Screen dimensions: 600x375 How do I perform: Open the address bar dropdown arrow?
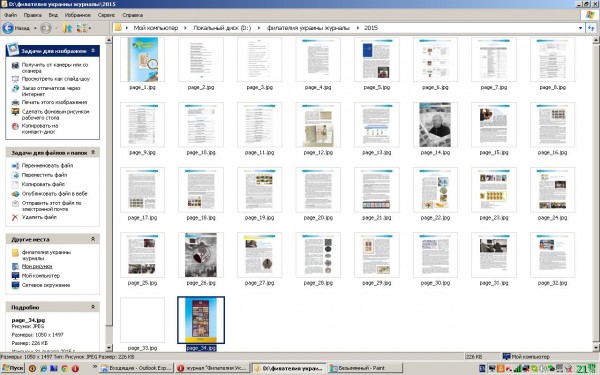(x=580, y=28)
